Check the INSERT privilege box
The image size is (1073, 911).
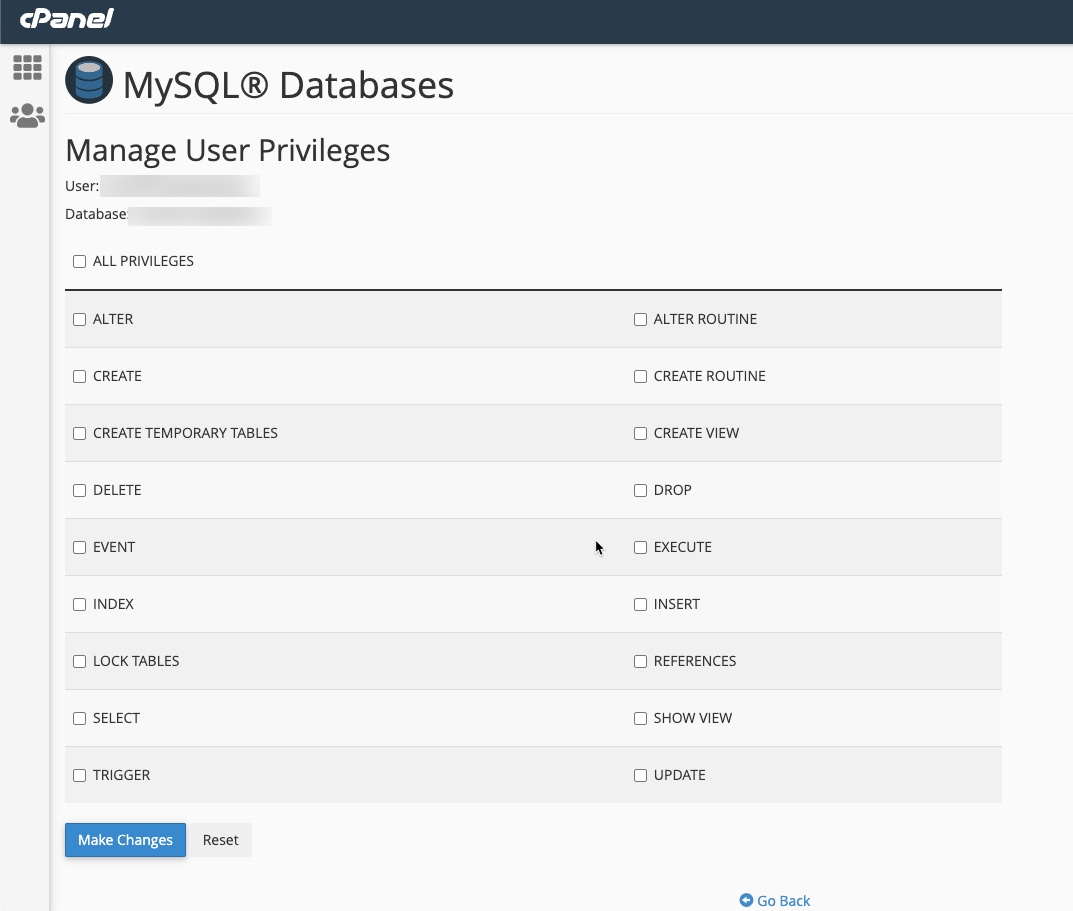[x=640, y=605]
